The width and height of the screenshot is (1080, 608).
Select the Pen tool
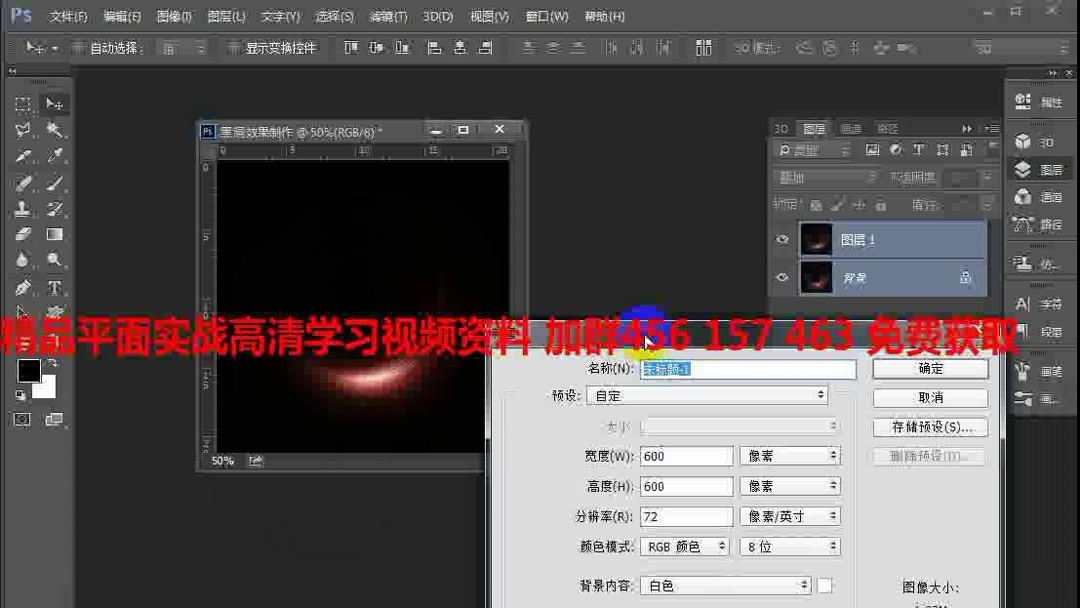(22, 287)
